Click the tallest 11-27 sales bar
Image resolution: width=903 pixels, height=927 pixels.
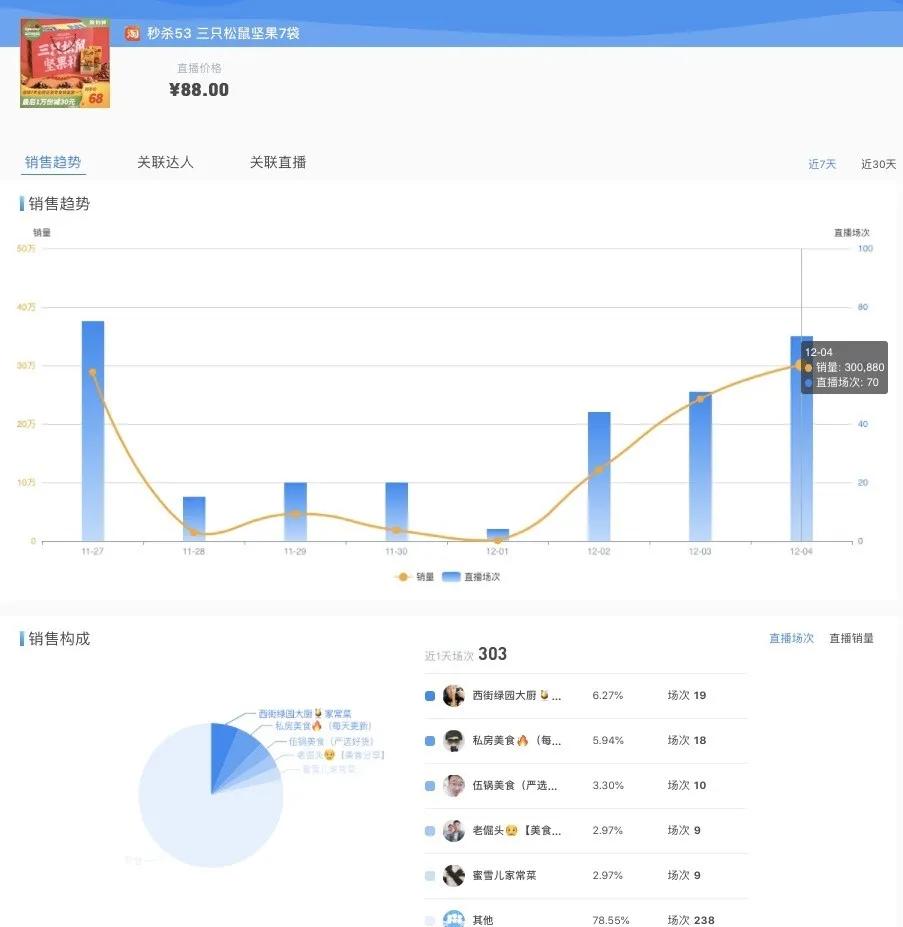[x=91, y=430]
